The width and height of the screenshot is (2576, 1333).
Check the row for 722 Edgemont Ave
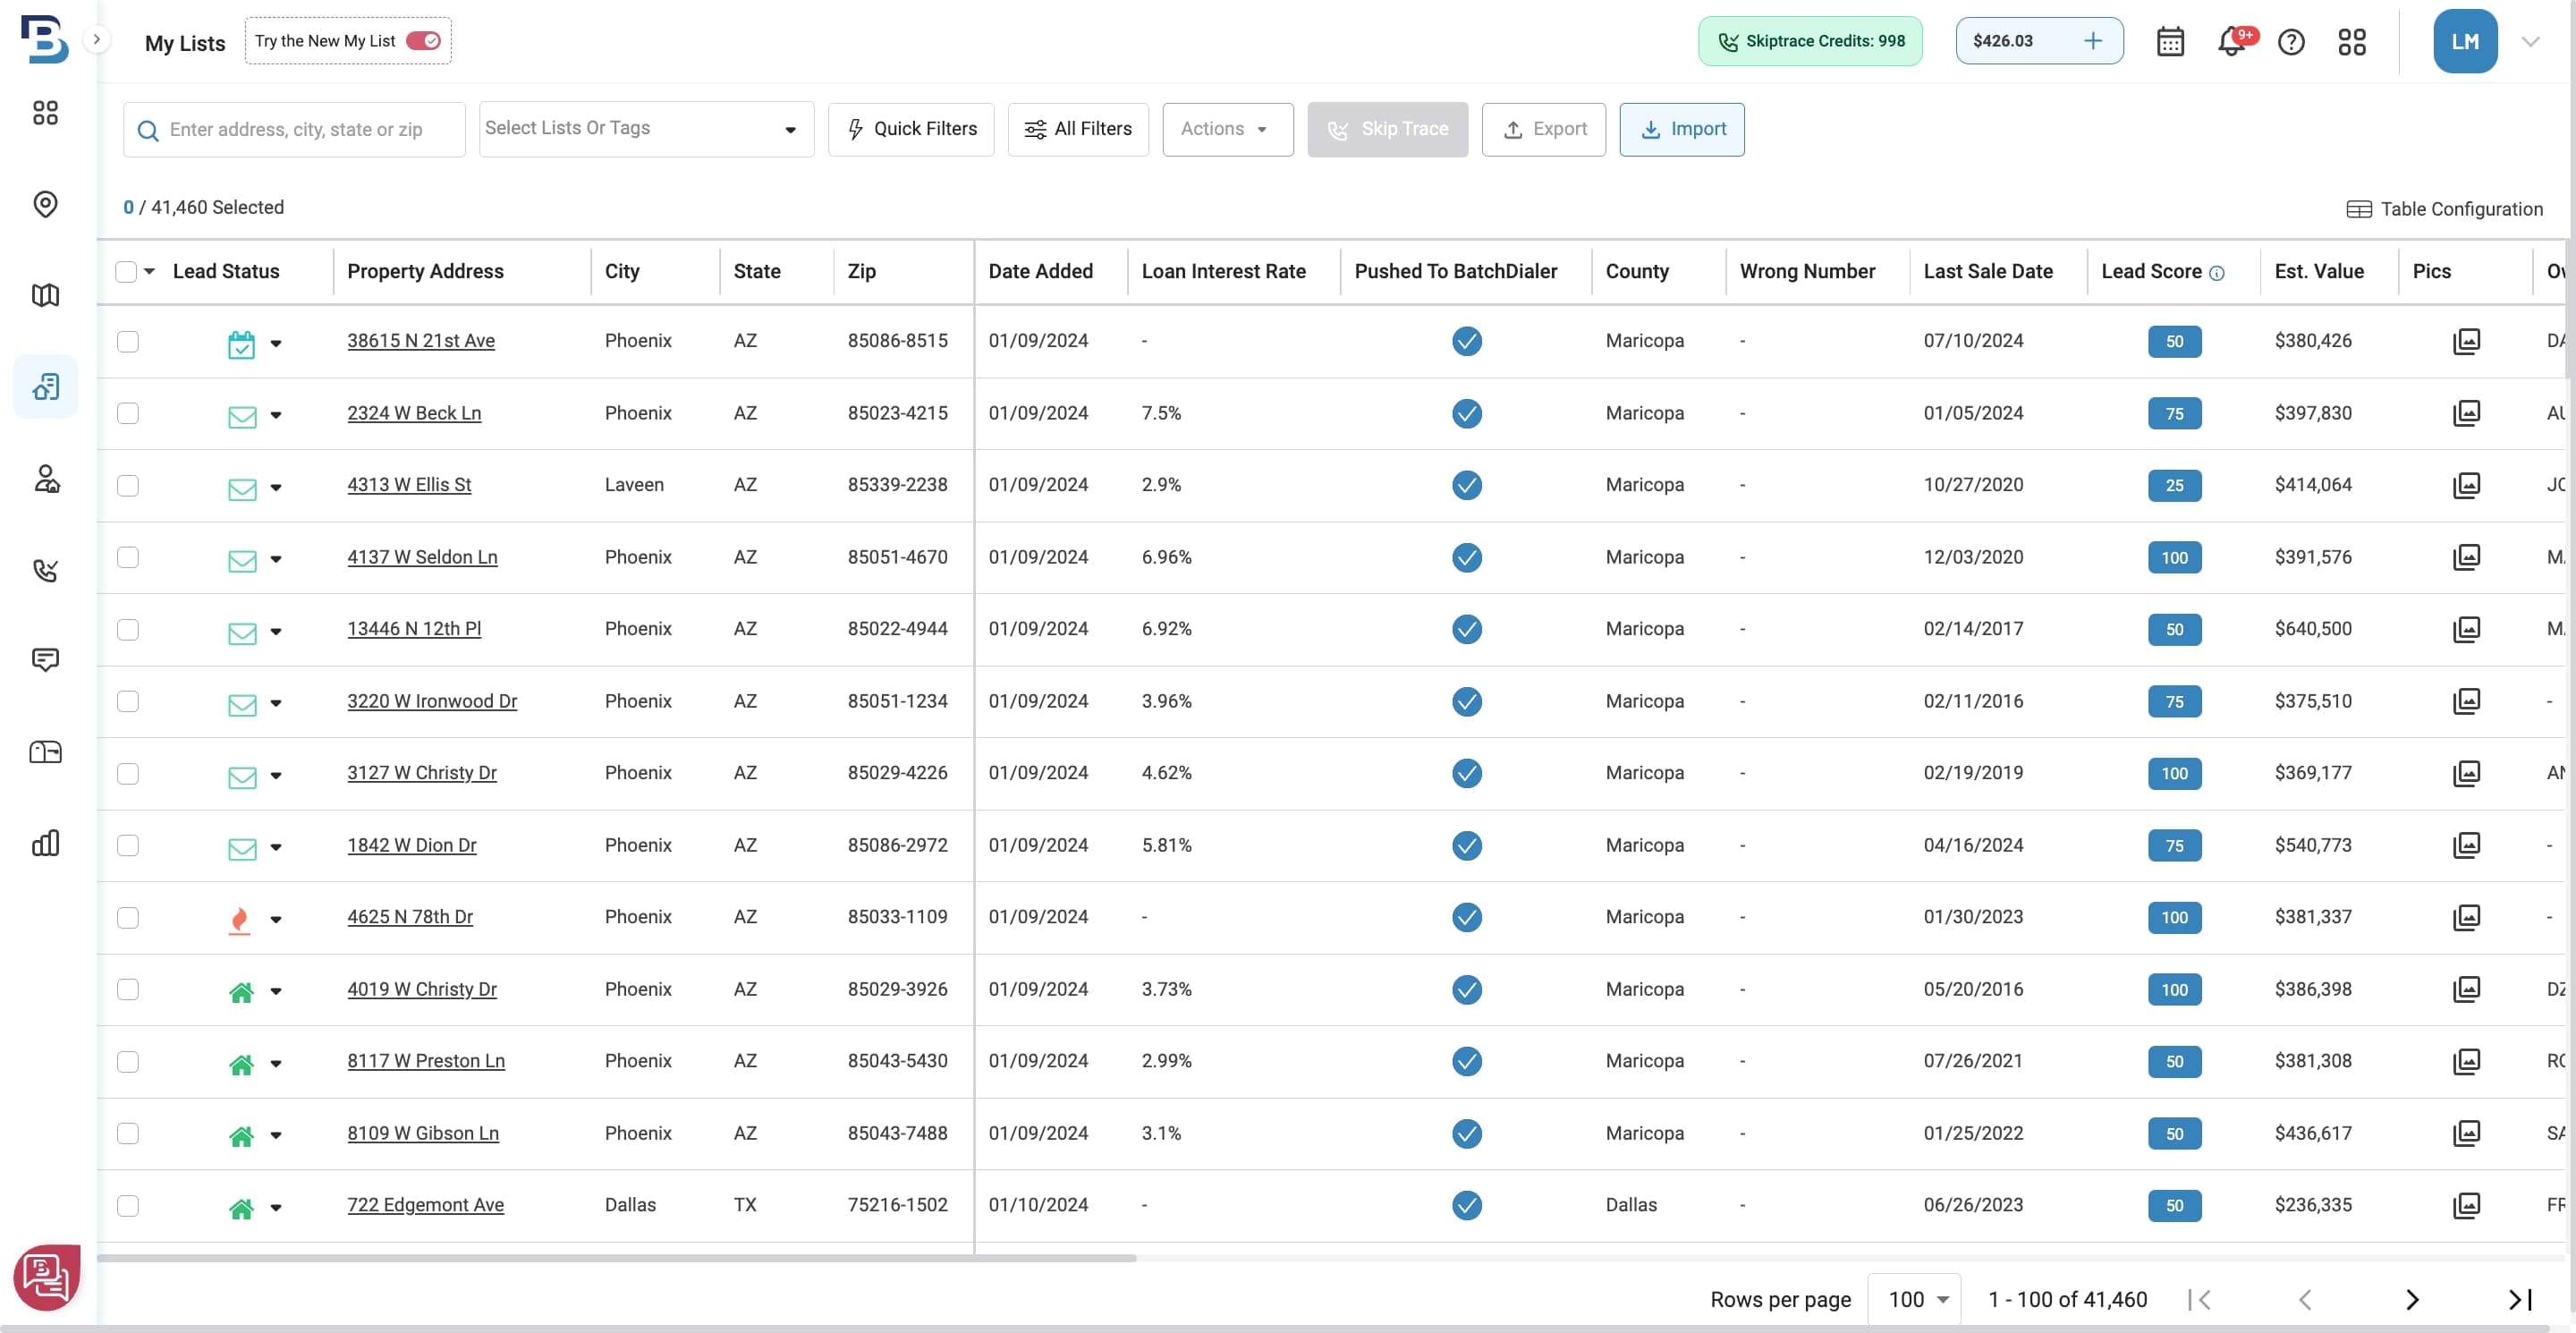point(128,1205)
